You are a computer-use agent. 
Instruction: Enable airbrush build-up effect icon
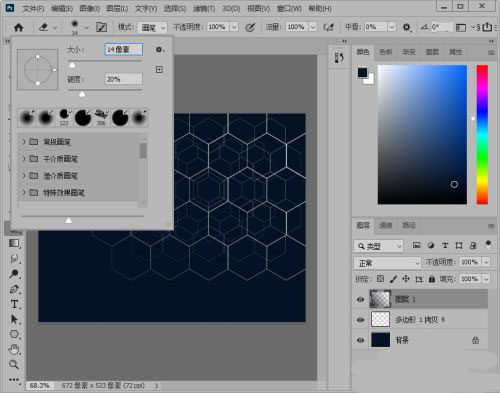(x=329, y=27)
